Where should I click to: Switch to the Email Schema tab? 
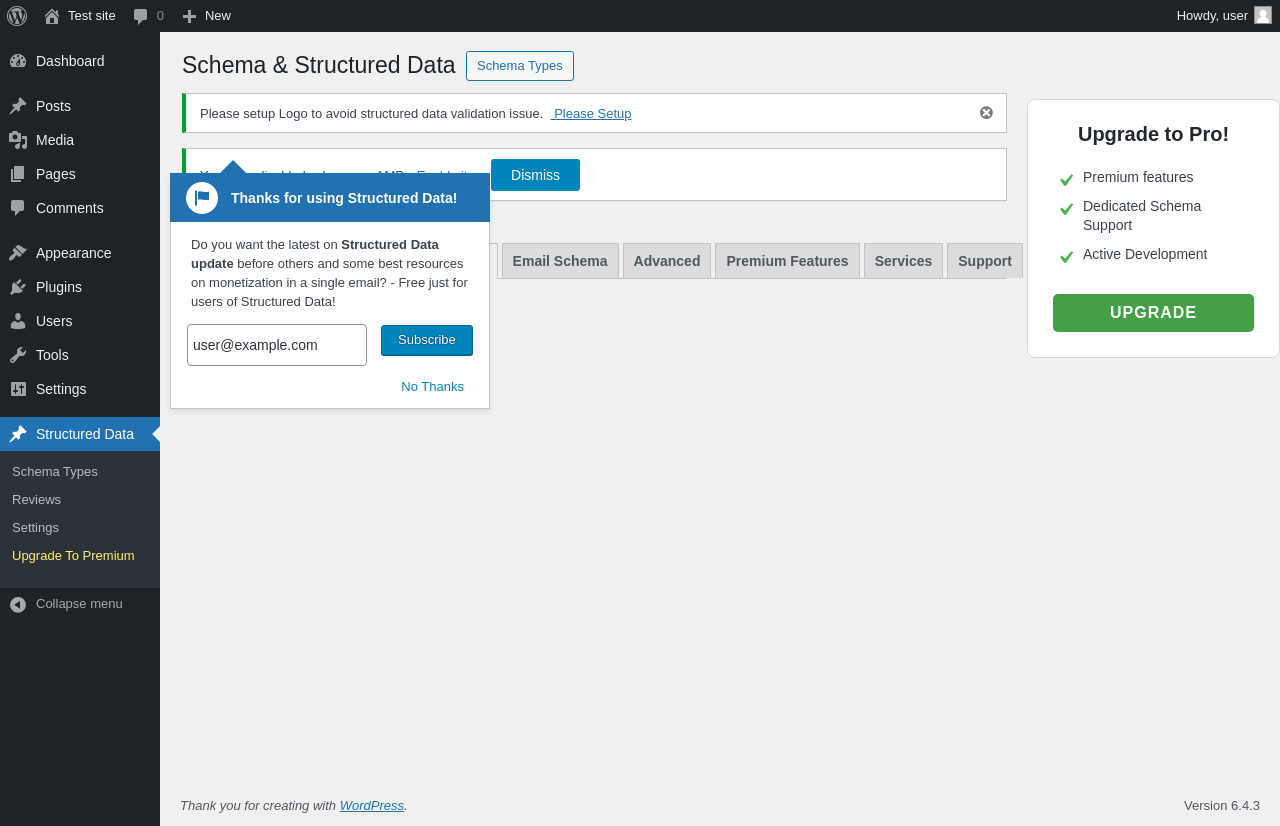point(560,261)
